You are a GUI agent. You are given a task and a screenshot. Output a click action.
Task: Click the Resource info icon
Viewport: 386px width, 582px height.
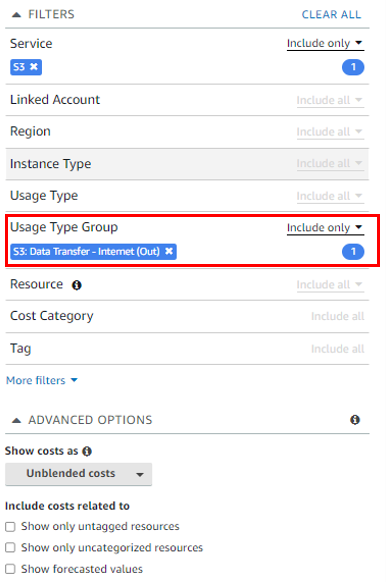point(77,285)
